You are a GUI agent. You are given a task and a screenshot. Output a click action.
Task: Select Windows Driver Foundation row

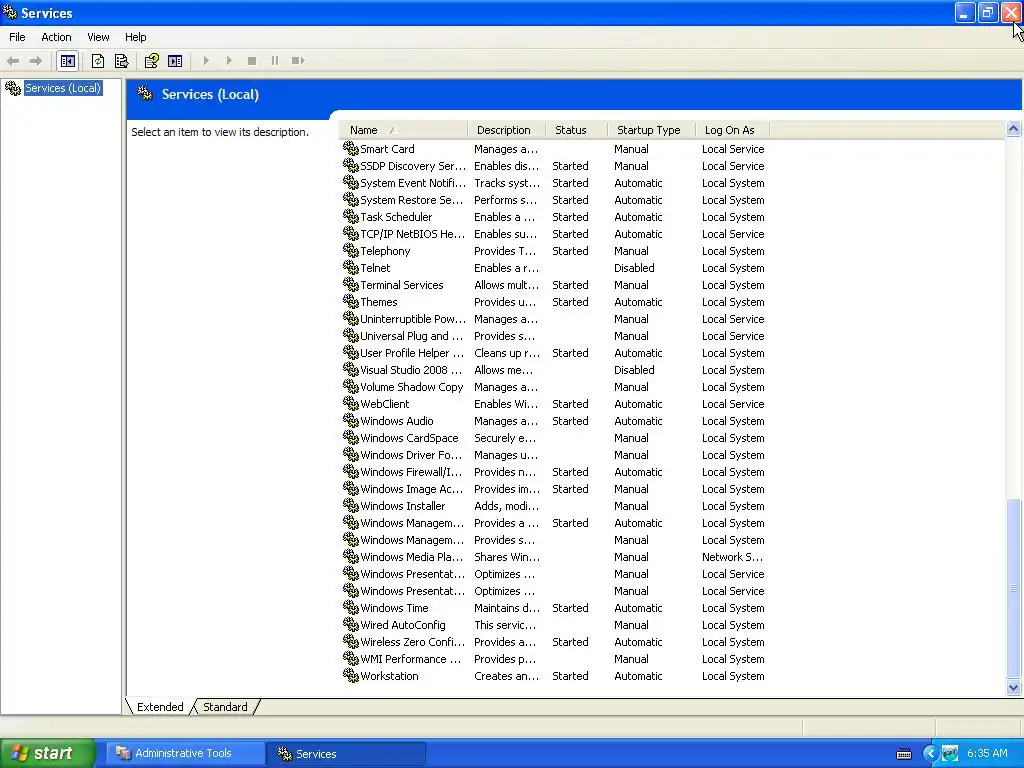pyautogui.click(x=554, y=455)
